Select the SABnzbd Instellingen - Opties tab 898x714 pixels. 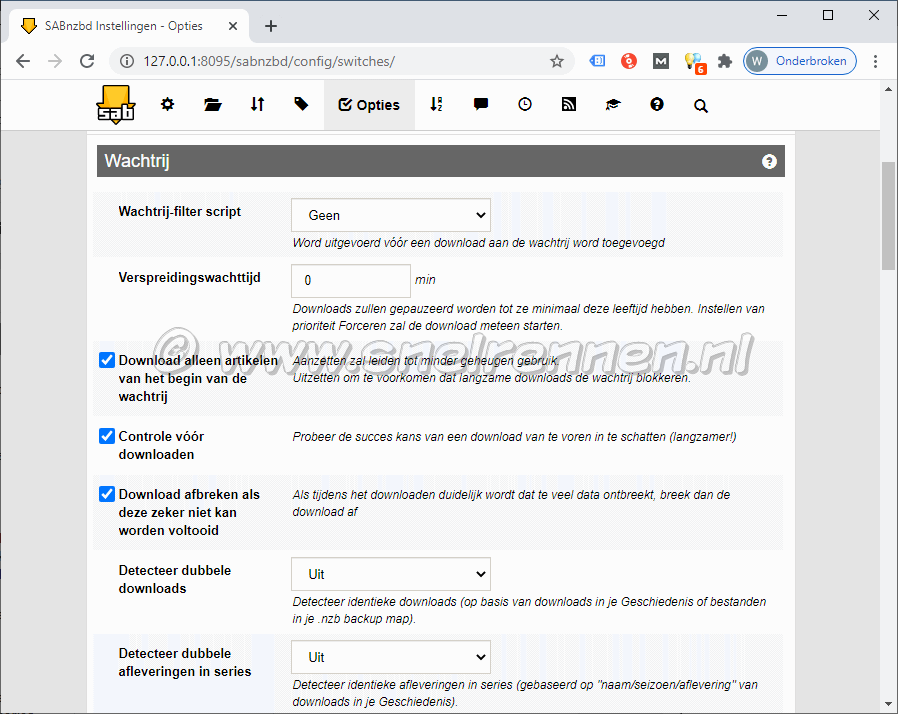(x=129, y=26)
